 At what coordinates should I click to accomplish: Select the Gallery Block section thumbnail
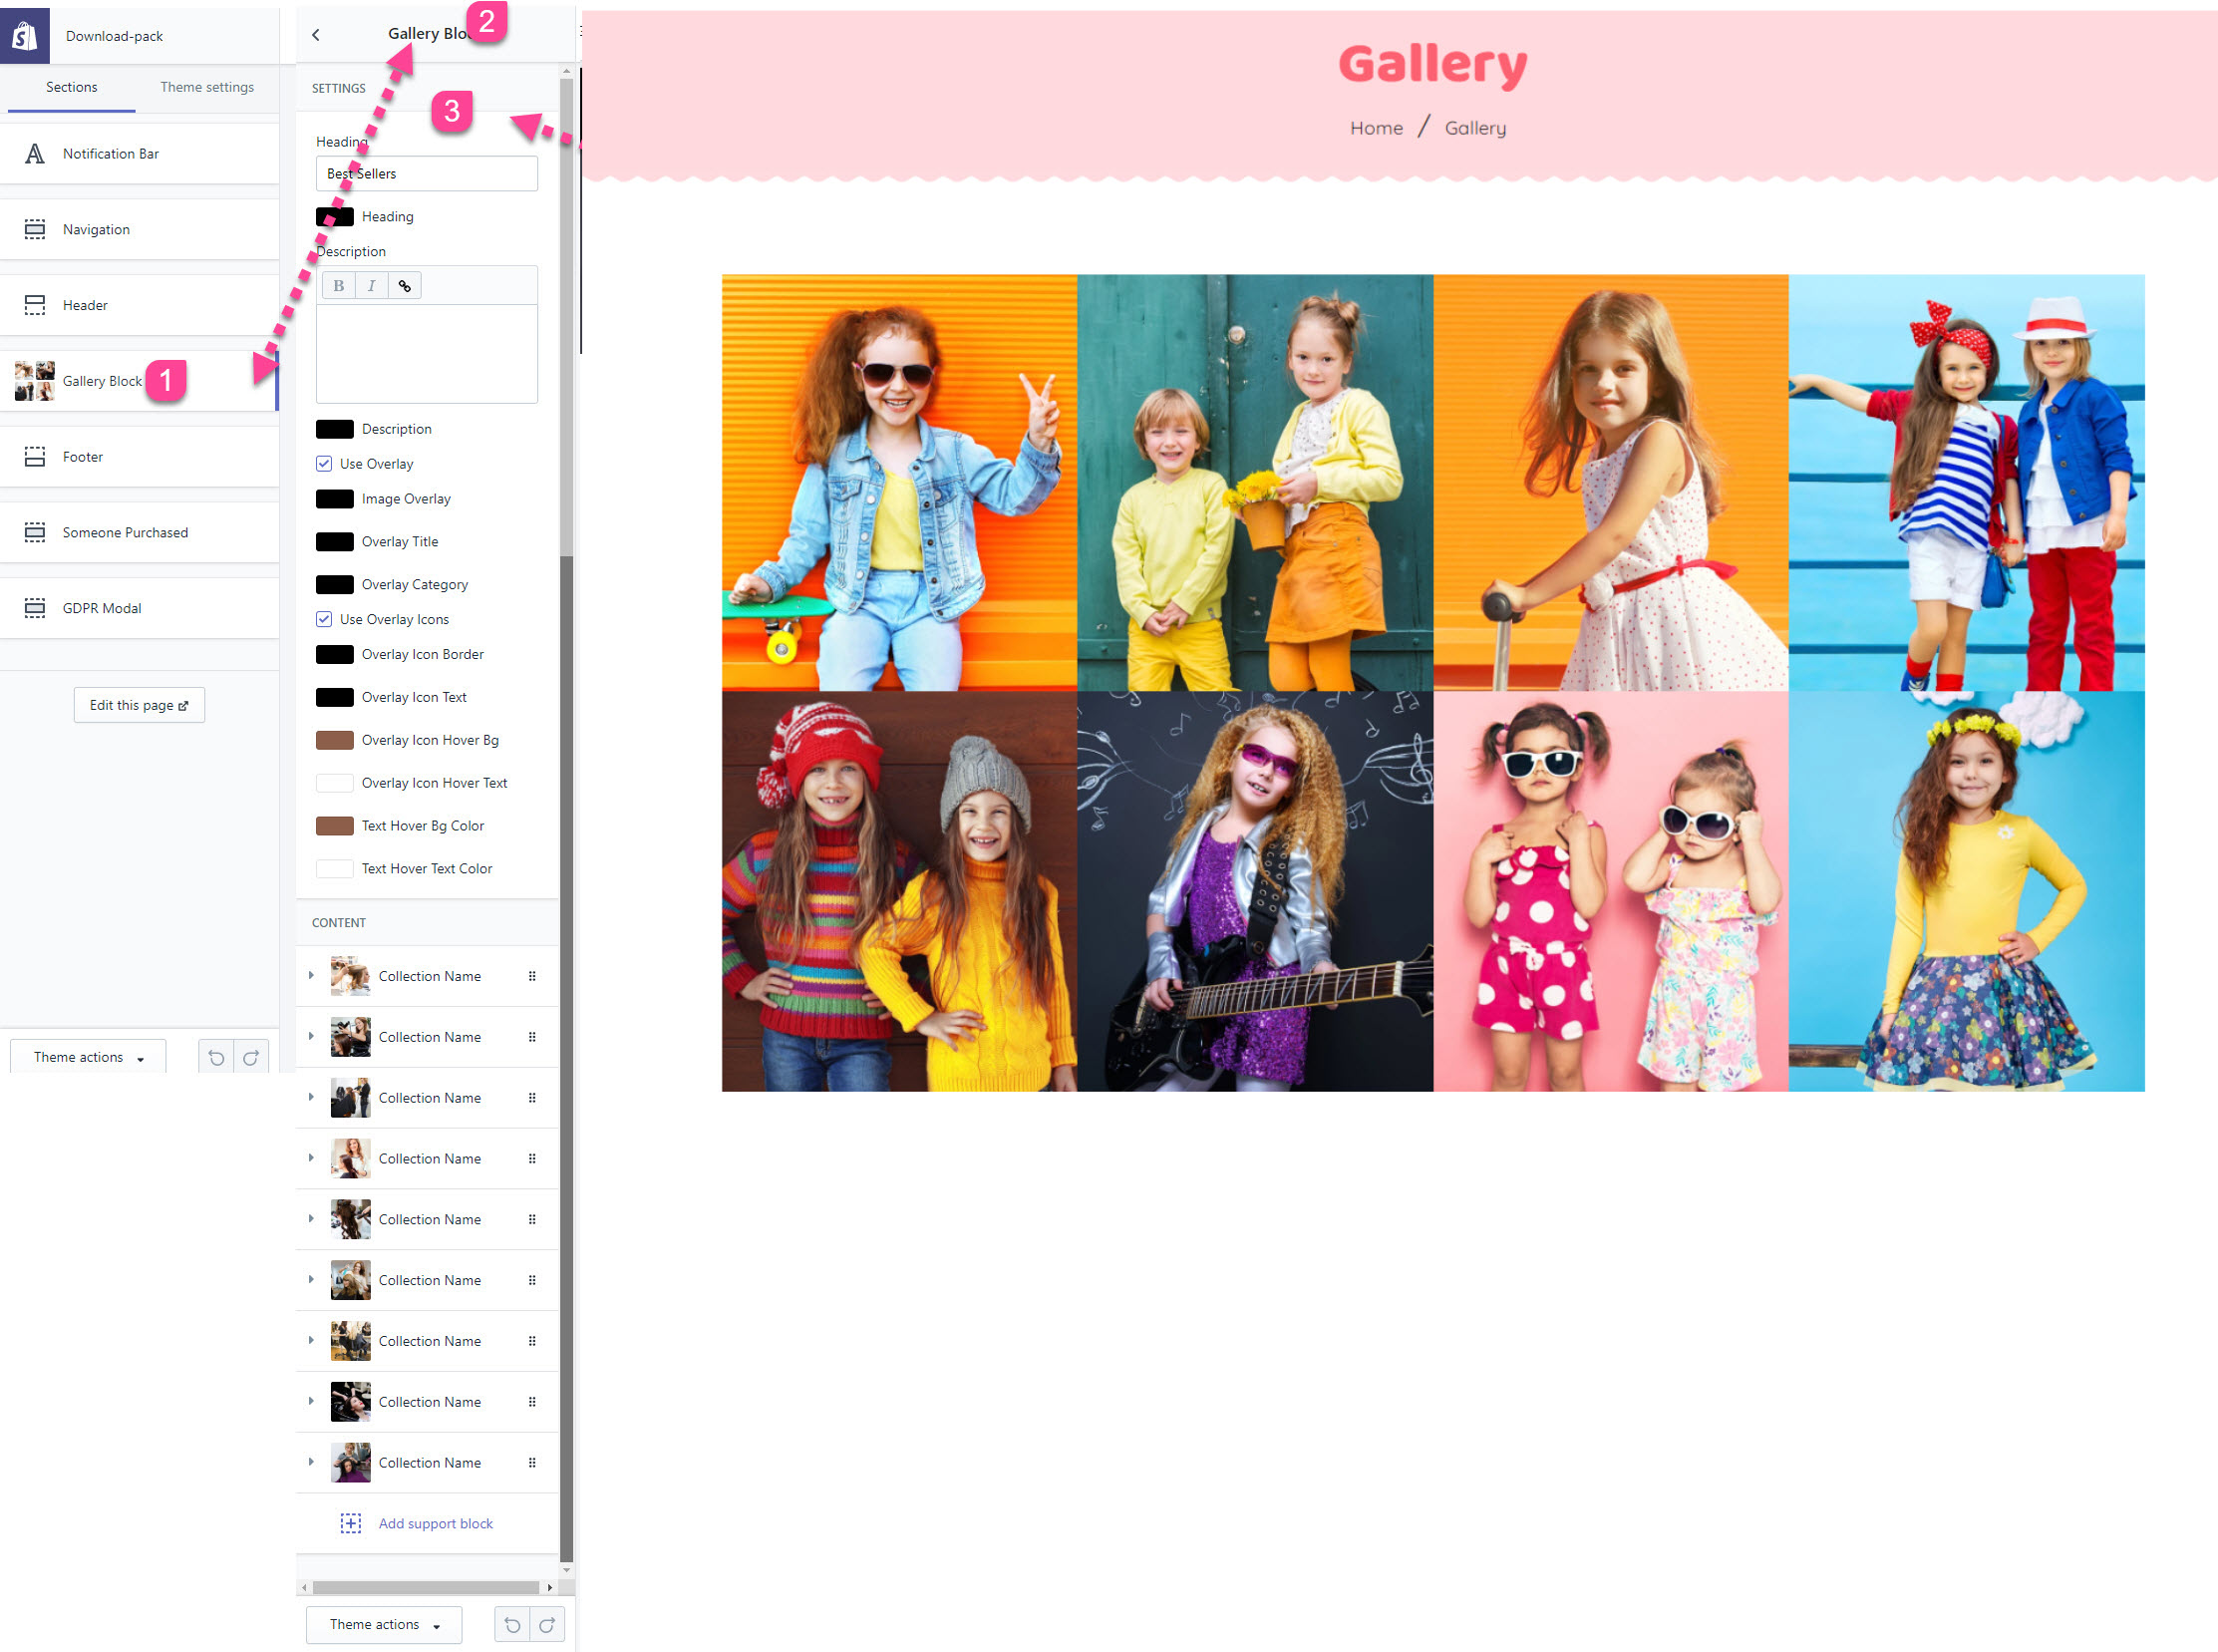[x=34, y=381]
